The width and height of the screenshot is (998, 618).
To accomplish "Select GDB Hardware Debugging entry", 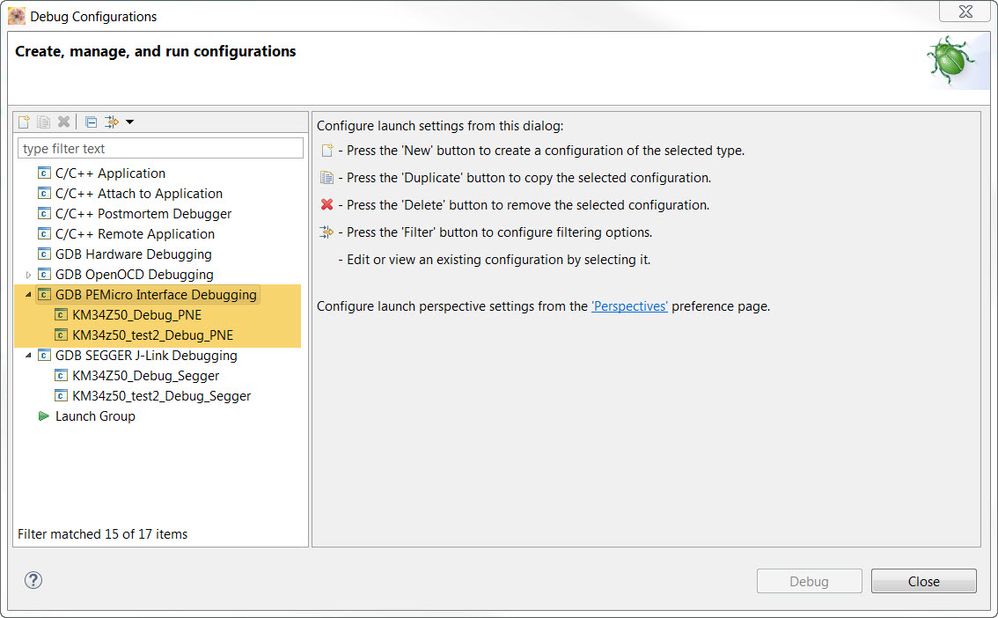I will point(133,254).
